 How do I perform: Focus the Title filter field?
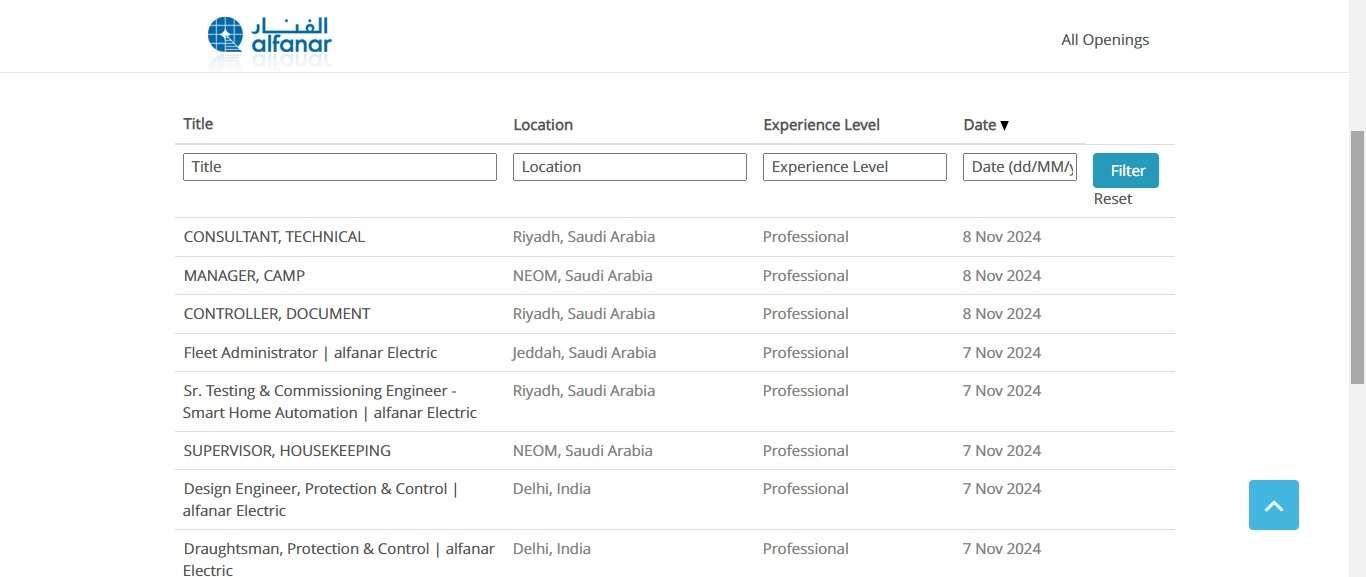[340, 167]
